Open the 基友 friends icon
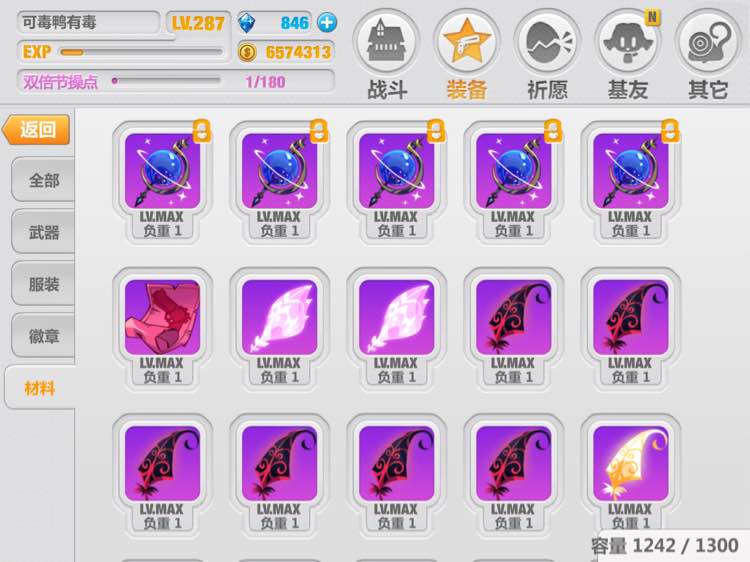This screenshot has width=750, height=562. pos(628,42)
